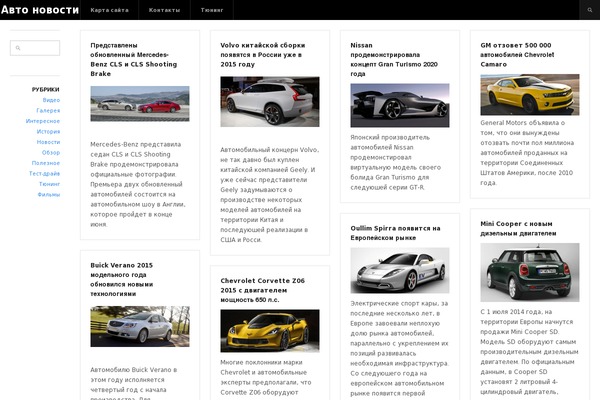
Task: Open the Контакты menu item
Action: (x=164, y=10)
